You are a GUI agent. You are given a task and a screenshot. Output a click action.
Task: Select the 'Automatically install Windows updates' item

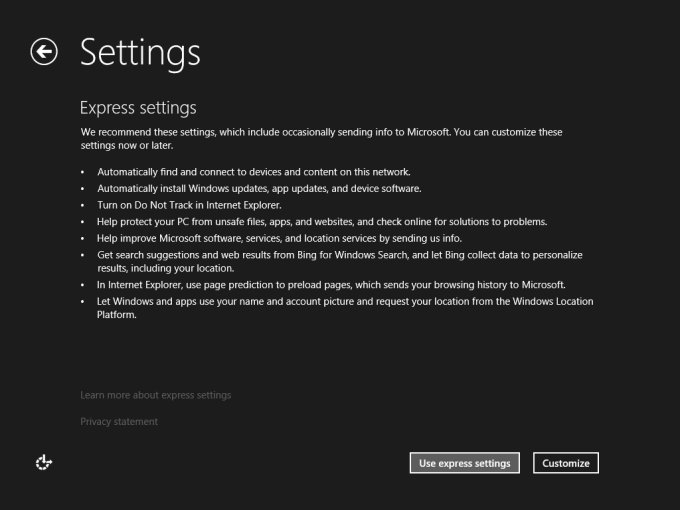[x=259, y=188]
